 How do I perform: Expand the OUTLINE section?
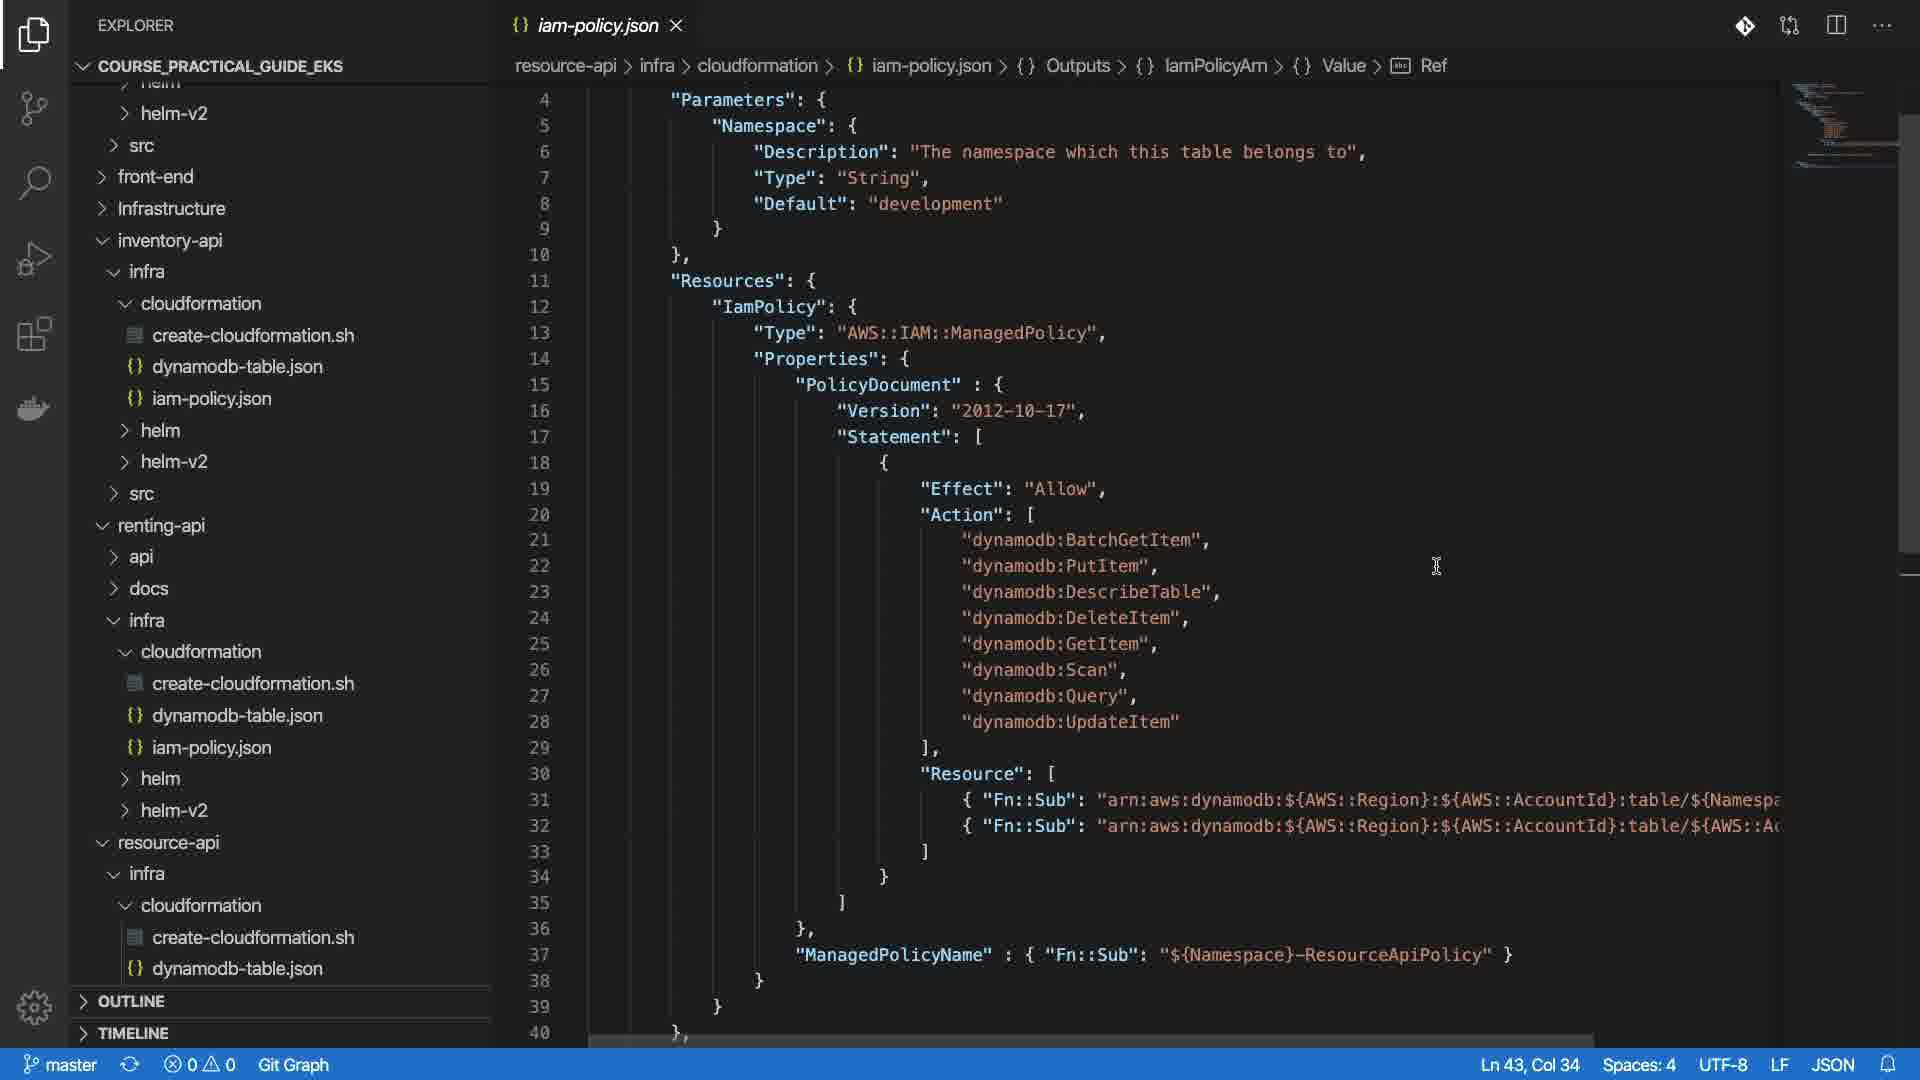(x=131, y=1001)
